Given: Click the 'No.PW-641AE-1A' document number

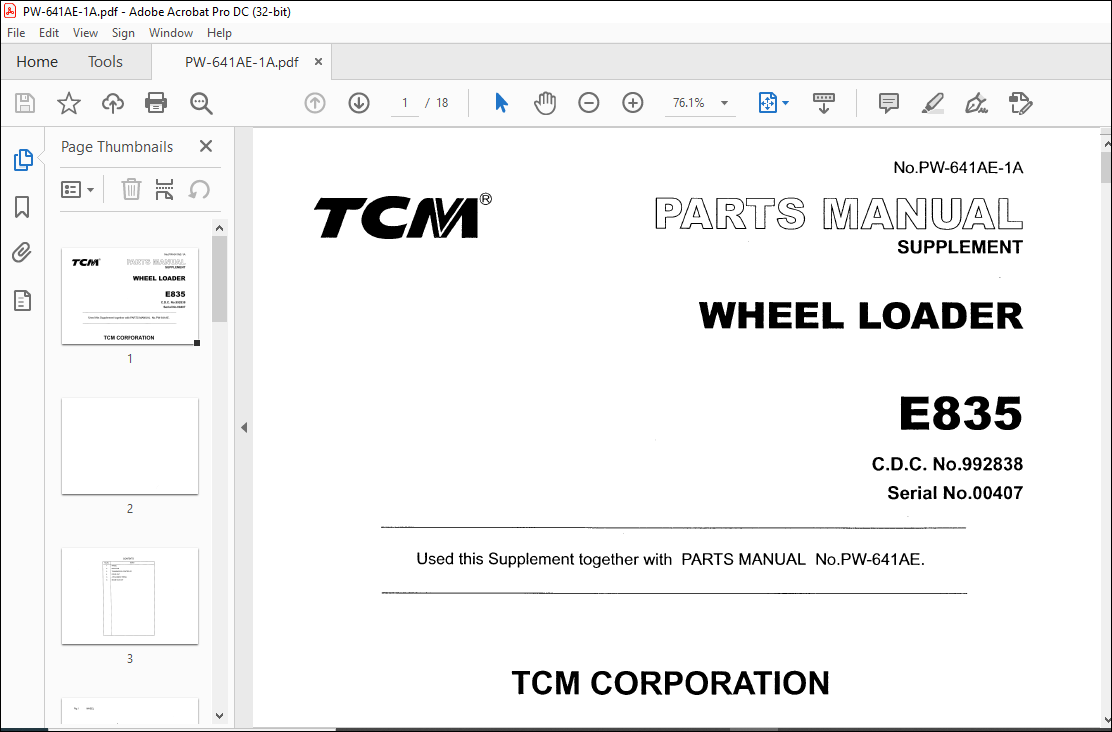Looking at the screenshot, I should point(957,167).
